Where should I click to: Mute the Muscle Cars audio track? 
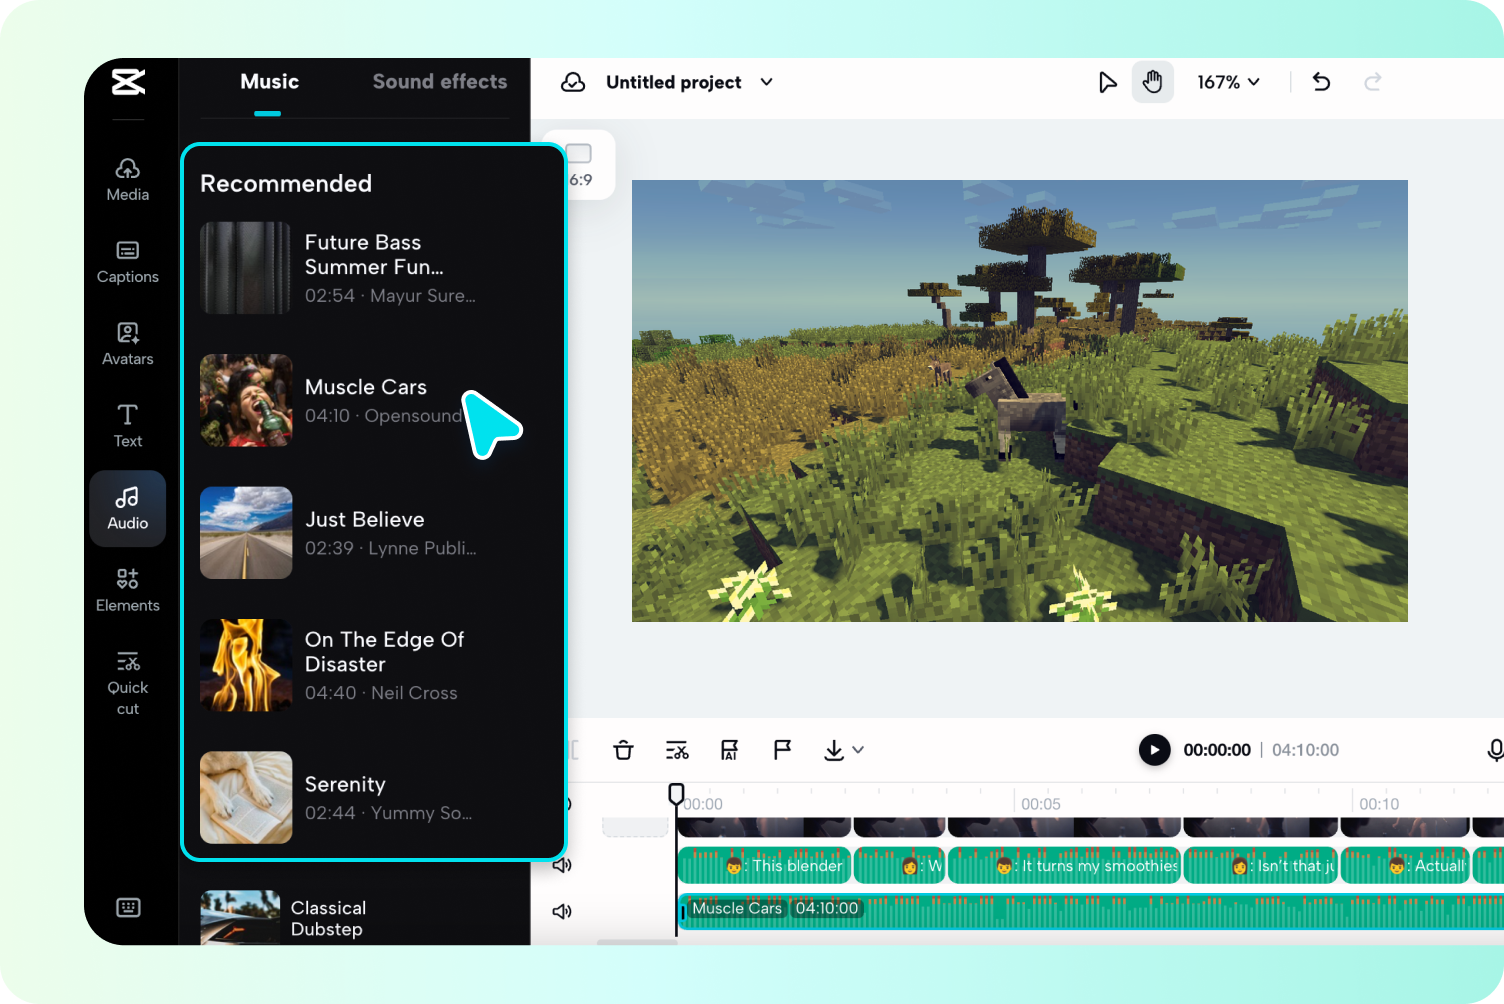pyautogui.click(x=562, y=911)
